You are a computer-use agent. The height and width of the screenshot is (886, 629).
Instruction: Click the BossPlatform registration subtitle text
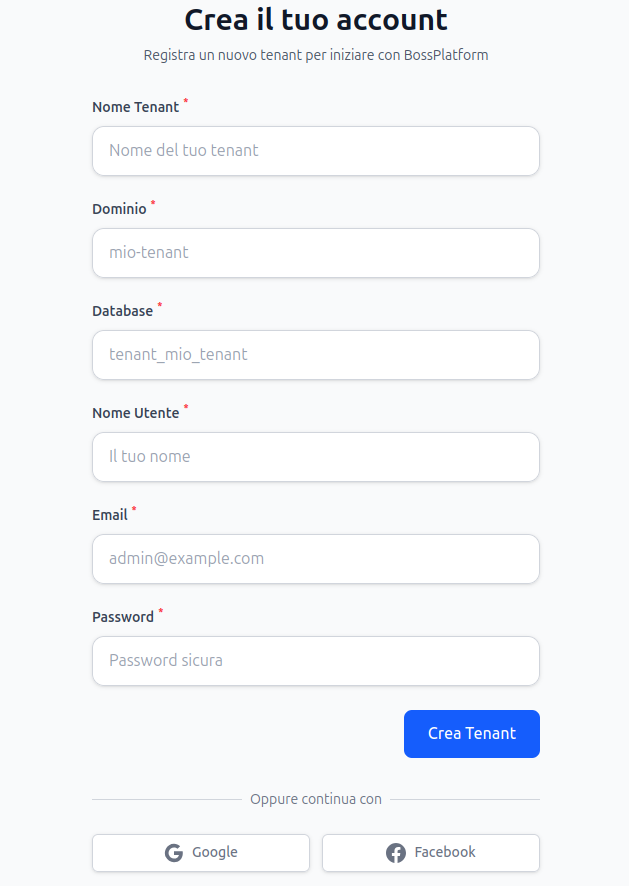[x=316, y=55]
